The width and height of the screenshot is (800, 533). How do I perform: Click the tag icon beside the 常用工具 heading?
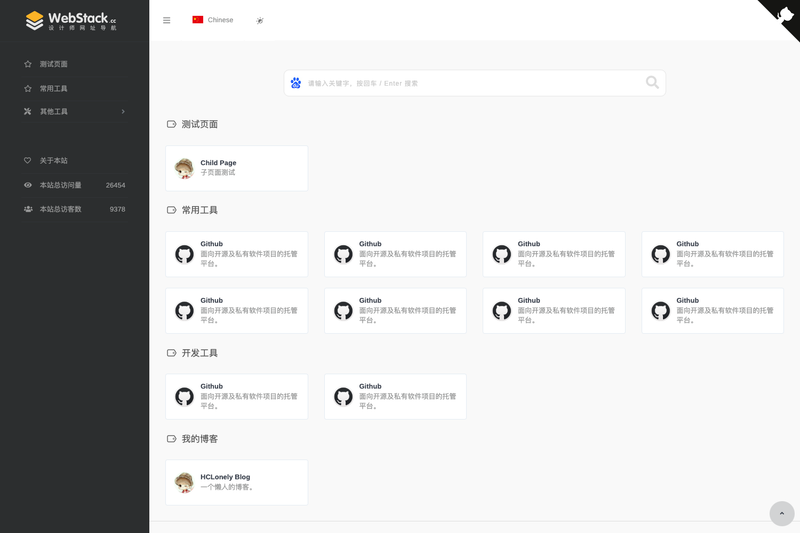[x=171, y=210]
